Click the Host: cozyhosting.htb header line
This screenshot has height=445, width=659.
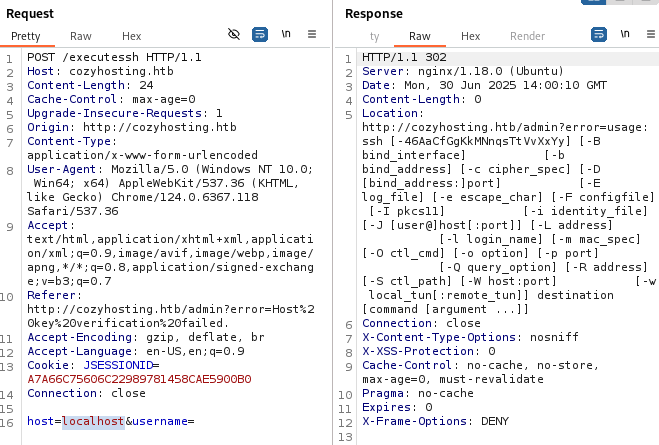click(100, 71)
